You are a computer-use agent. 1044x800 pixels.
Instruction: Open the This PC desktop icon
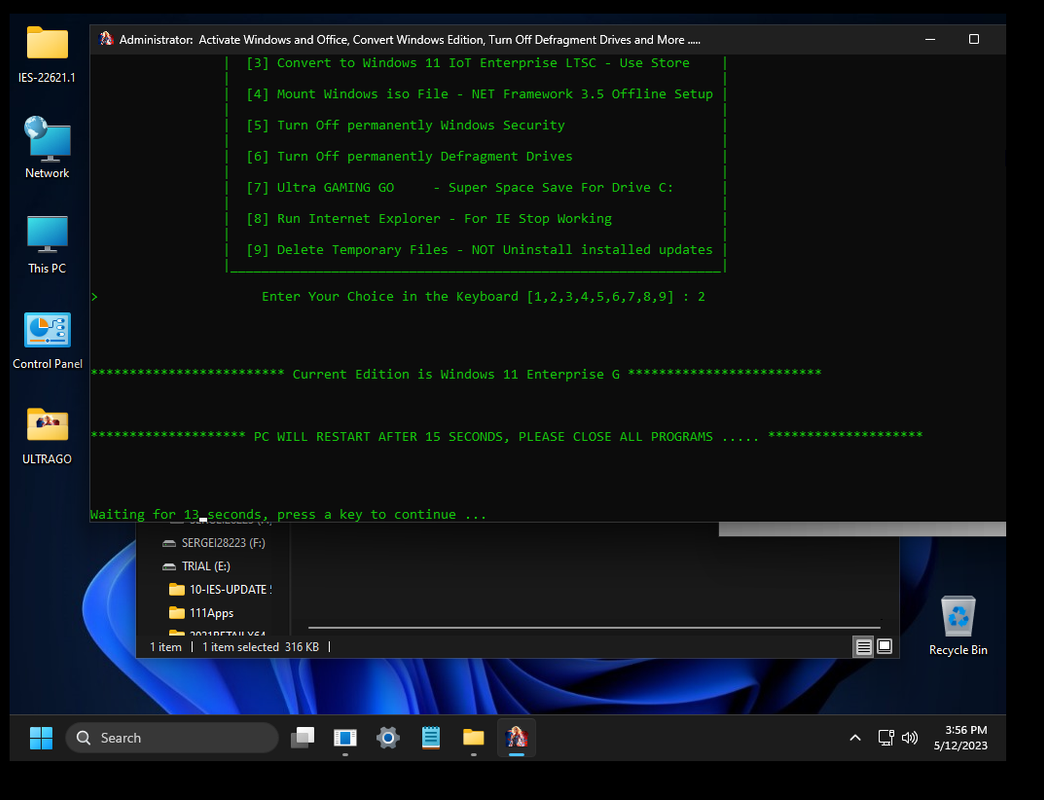pos(47,244)
